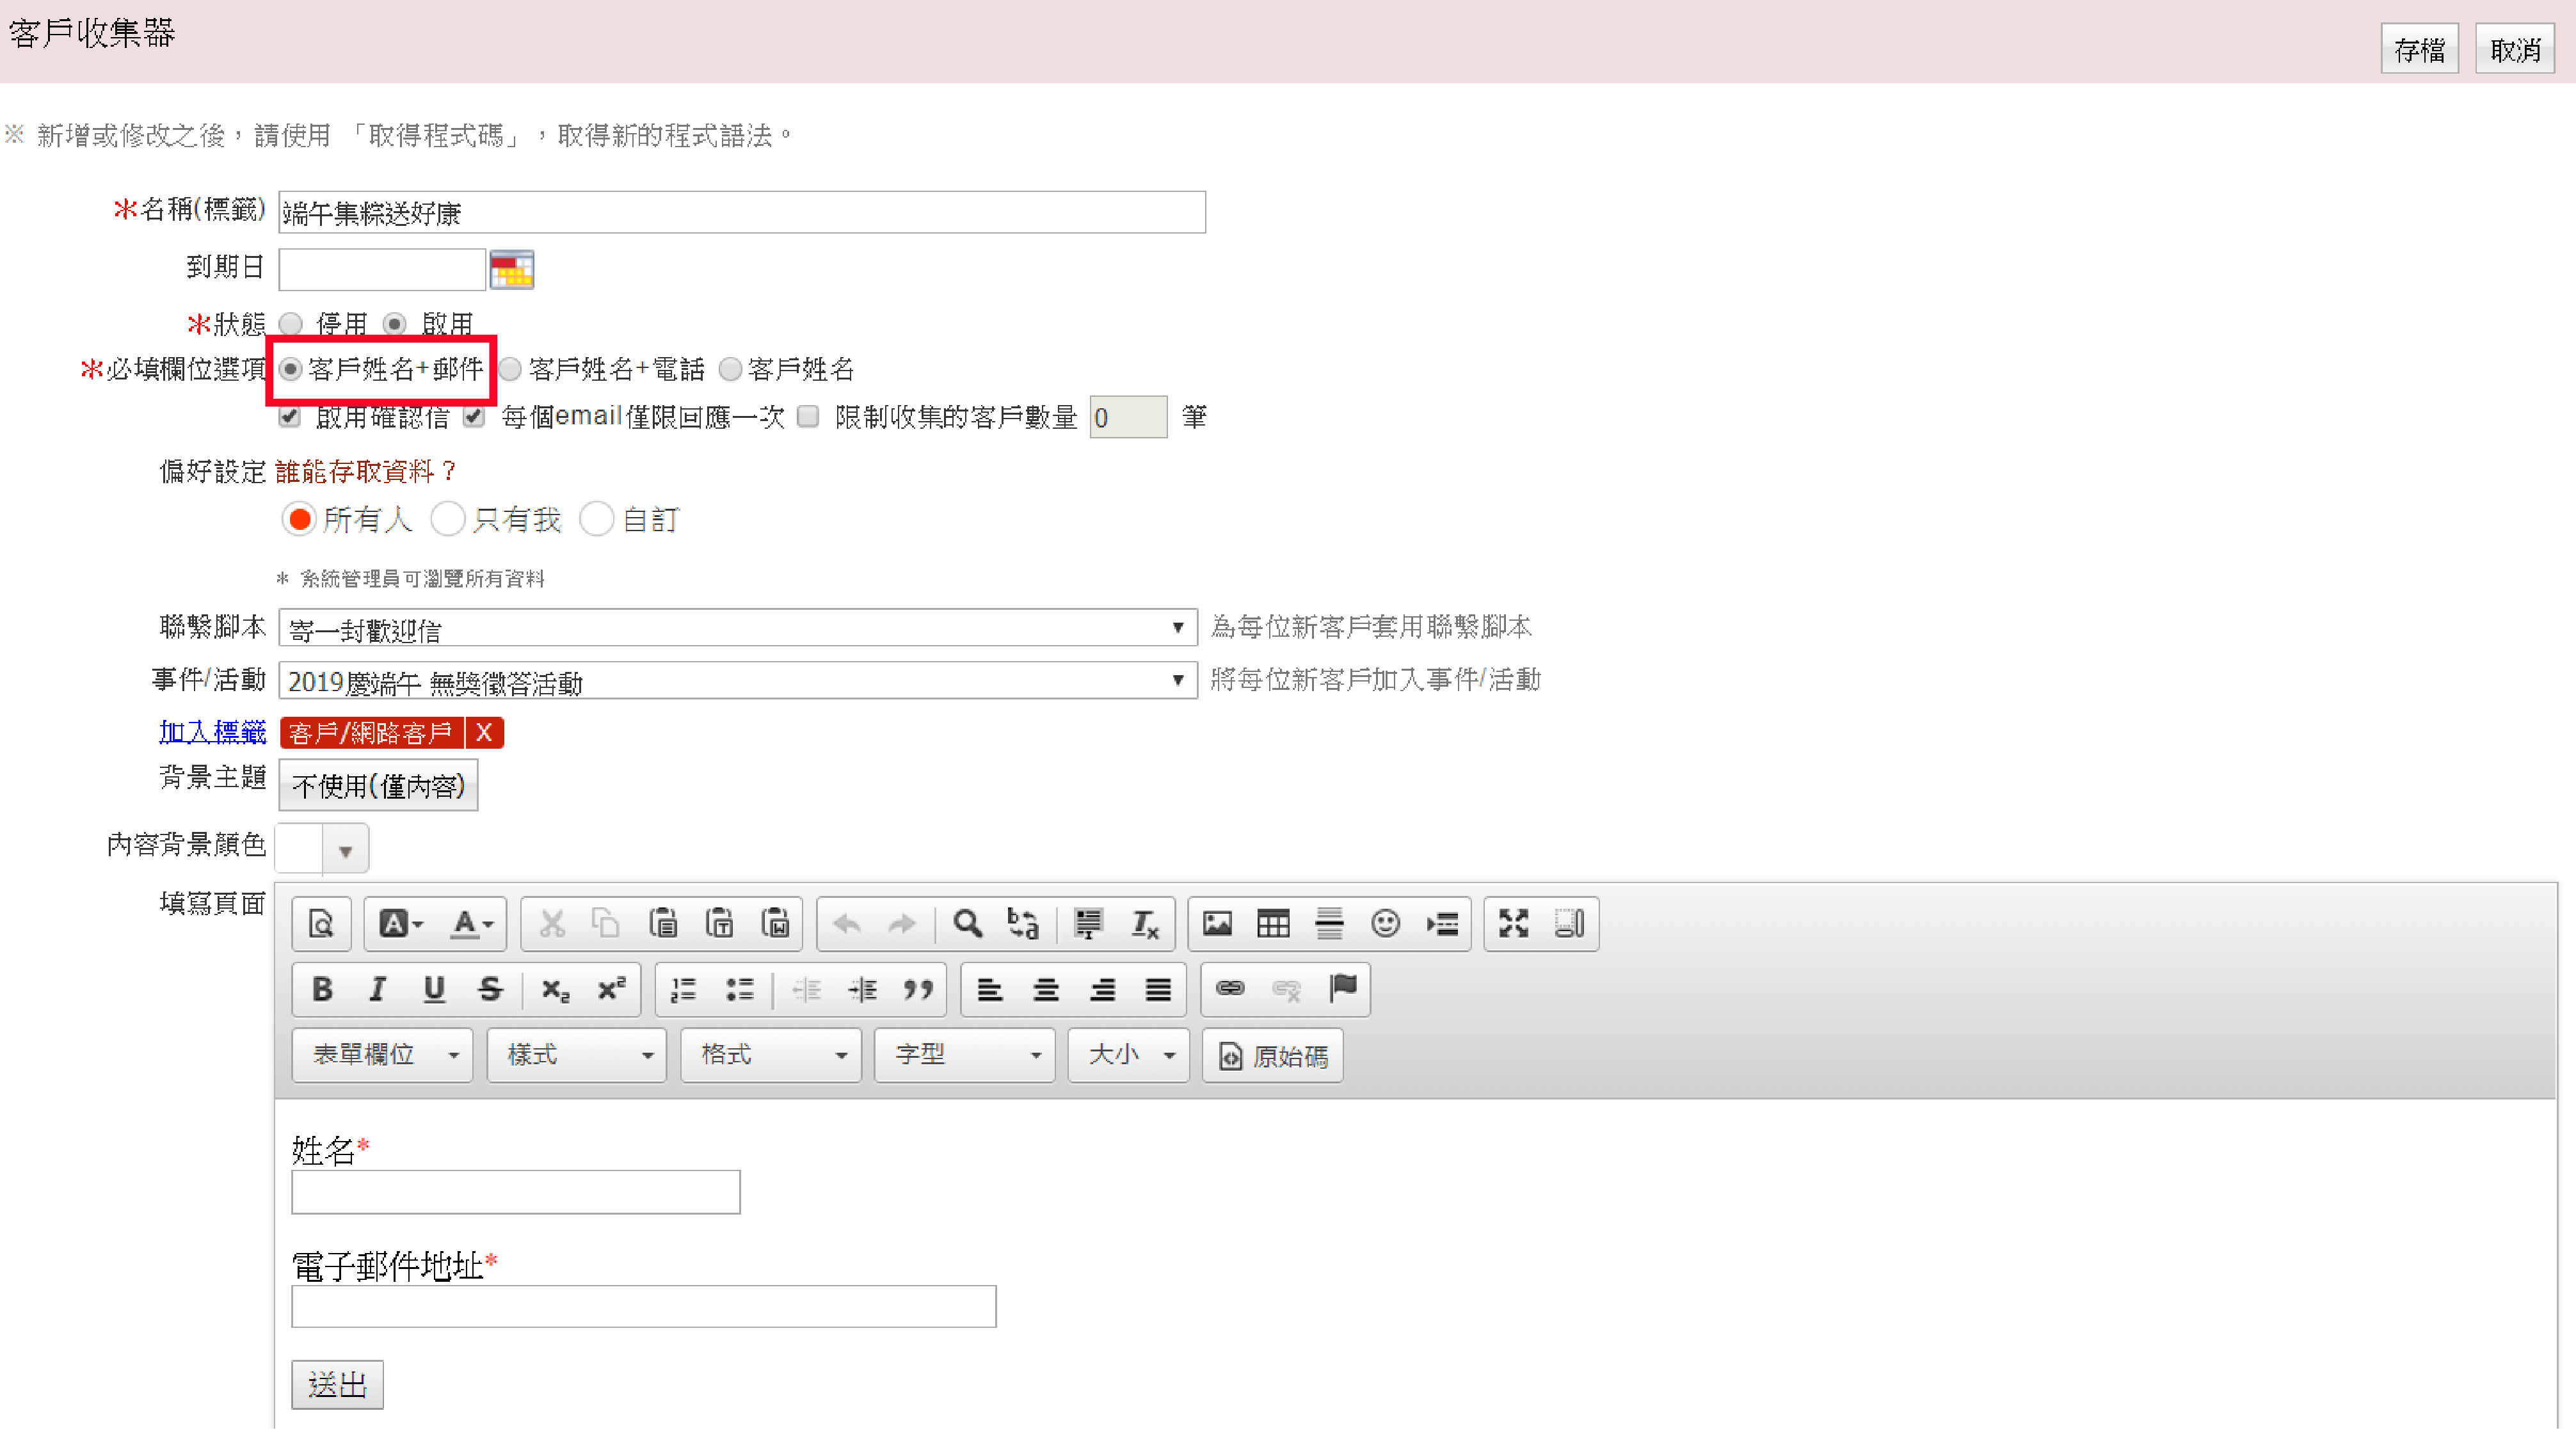Screen dimensions: 2576x1429
Task: Click the Bold formatting icon
Action: [322, 989]
